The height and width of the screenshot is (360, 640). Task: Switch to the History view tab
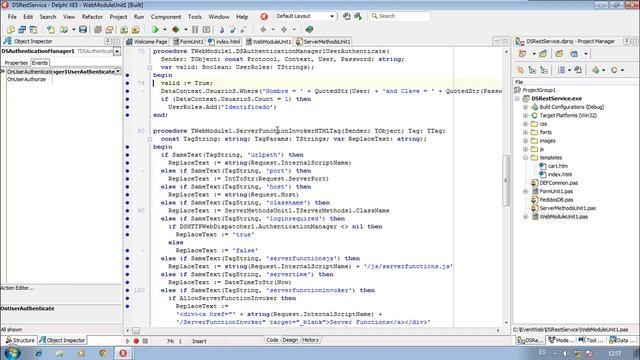coord(311,340)
